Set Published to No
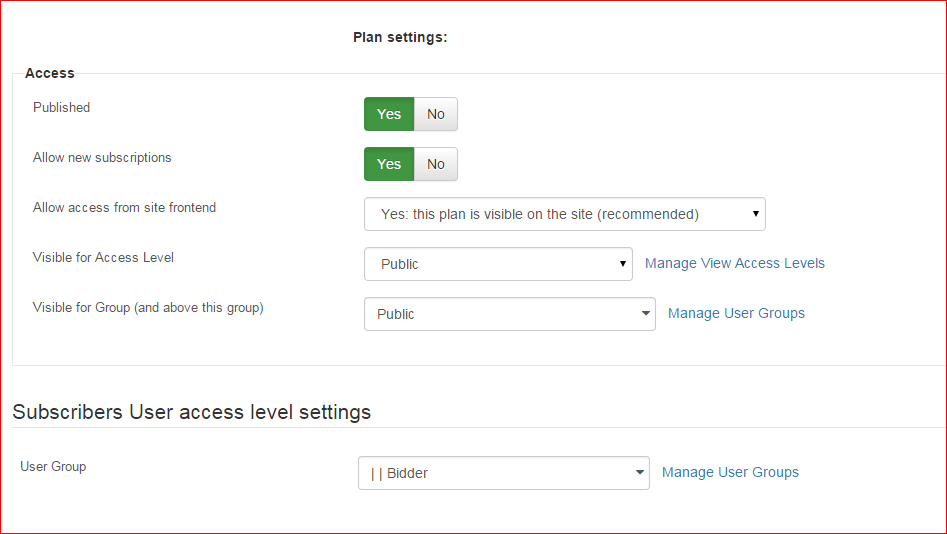This screenshot has width=947, height=534. (x=436, y=114)
